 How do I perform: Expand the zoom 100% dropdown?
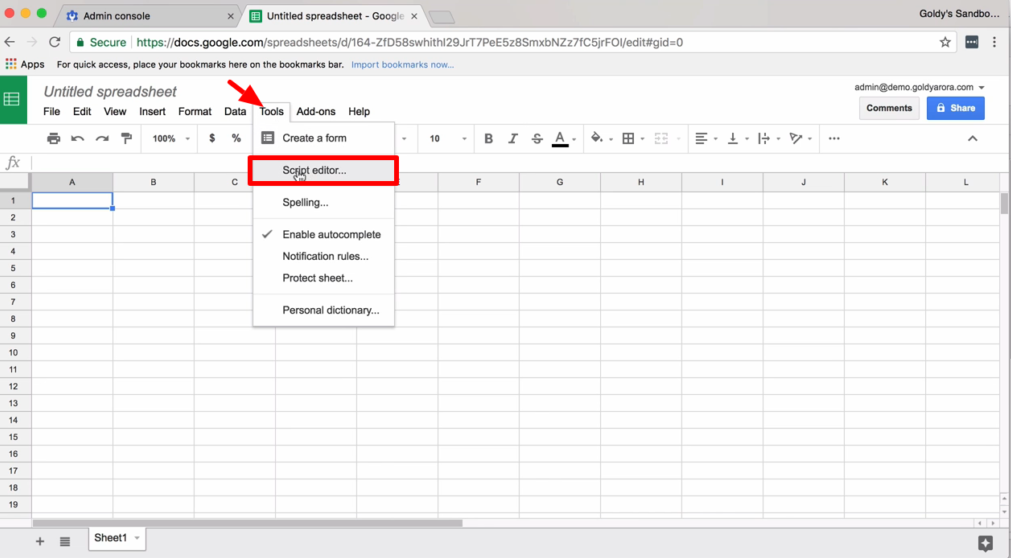point(188,139)
